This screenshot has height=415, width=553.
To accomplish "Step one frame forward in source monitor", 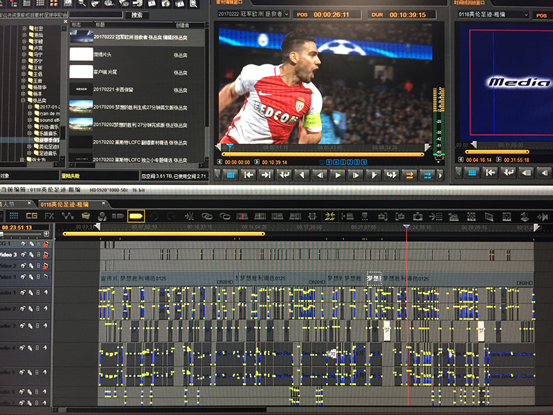I will tap(356, 175).
